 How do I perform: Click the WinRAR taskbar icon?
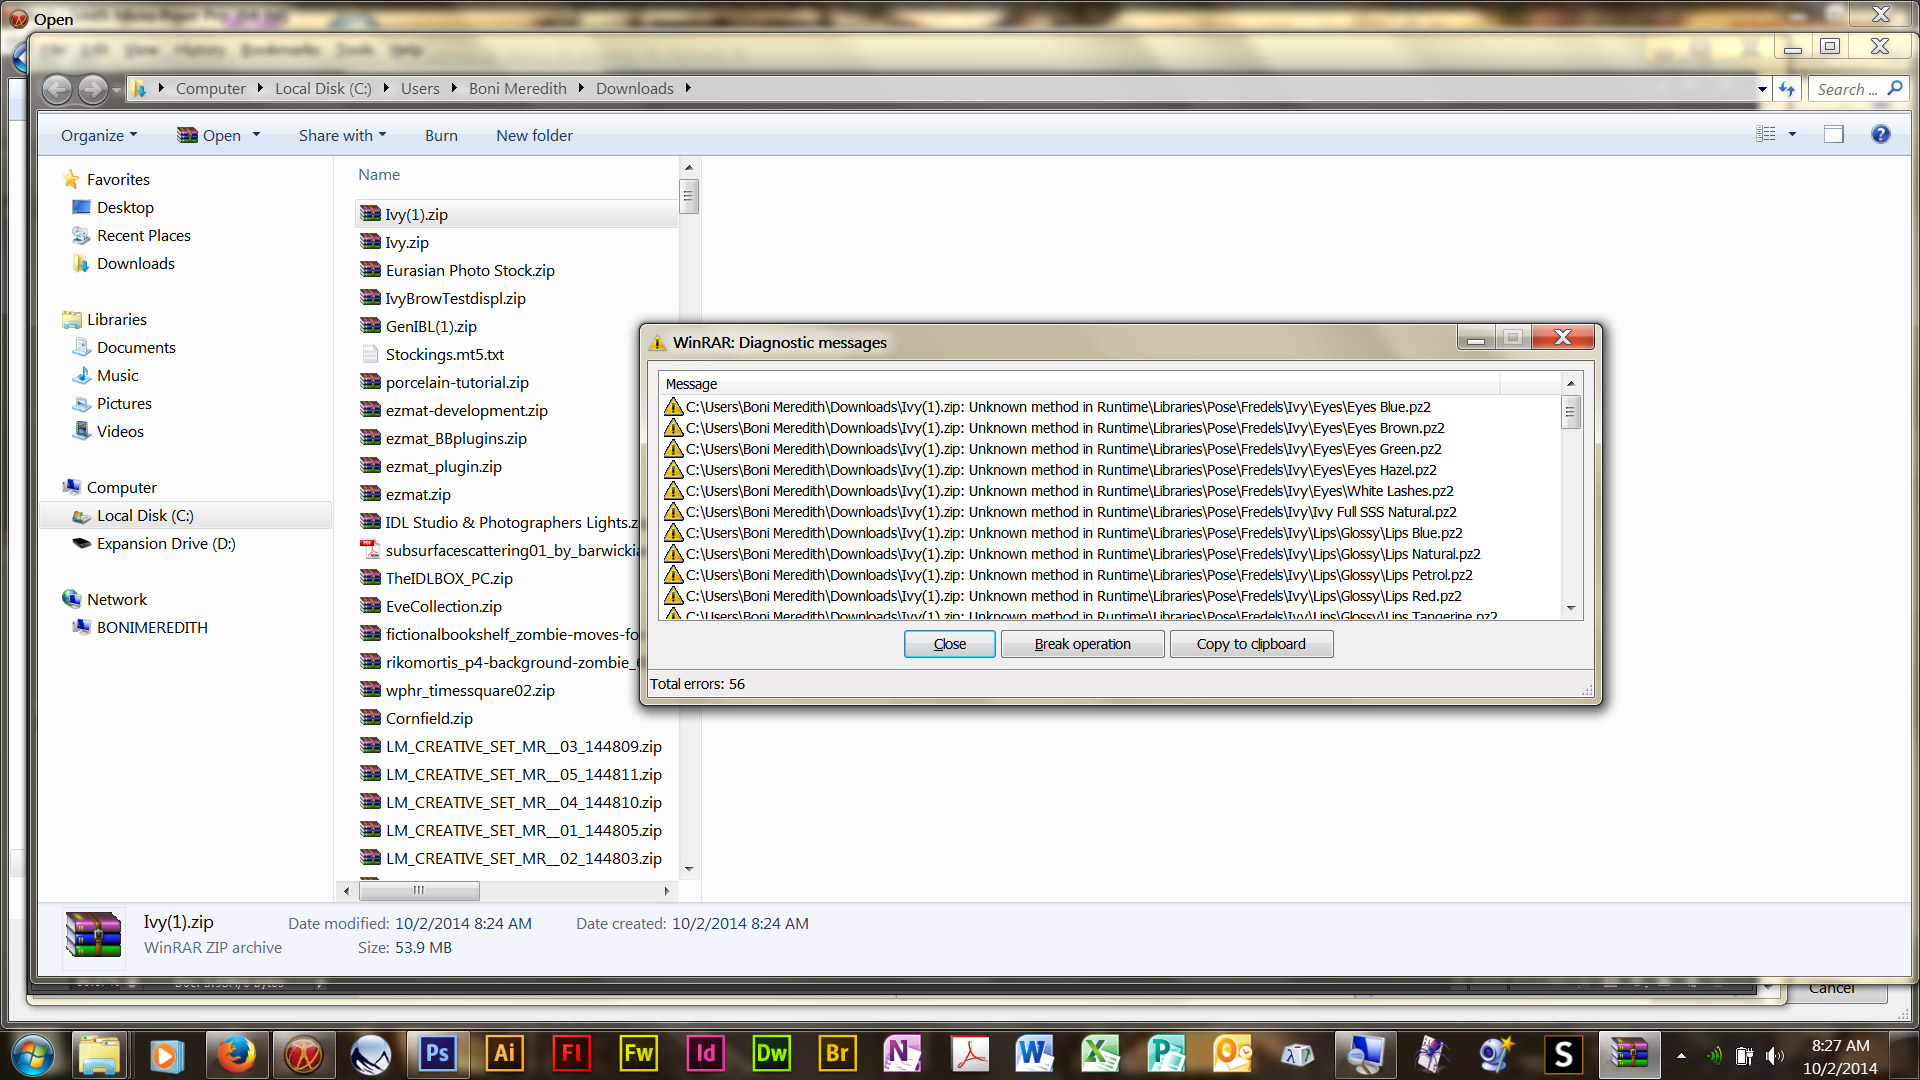pyautogui.click(x=1629, y=1054)
